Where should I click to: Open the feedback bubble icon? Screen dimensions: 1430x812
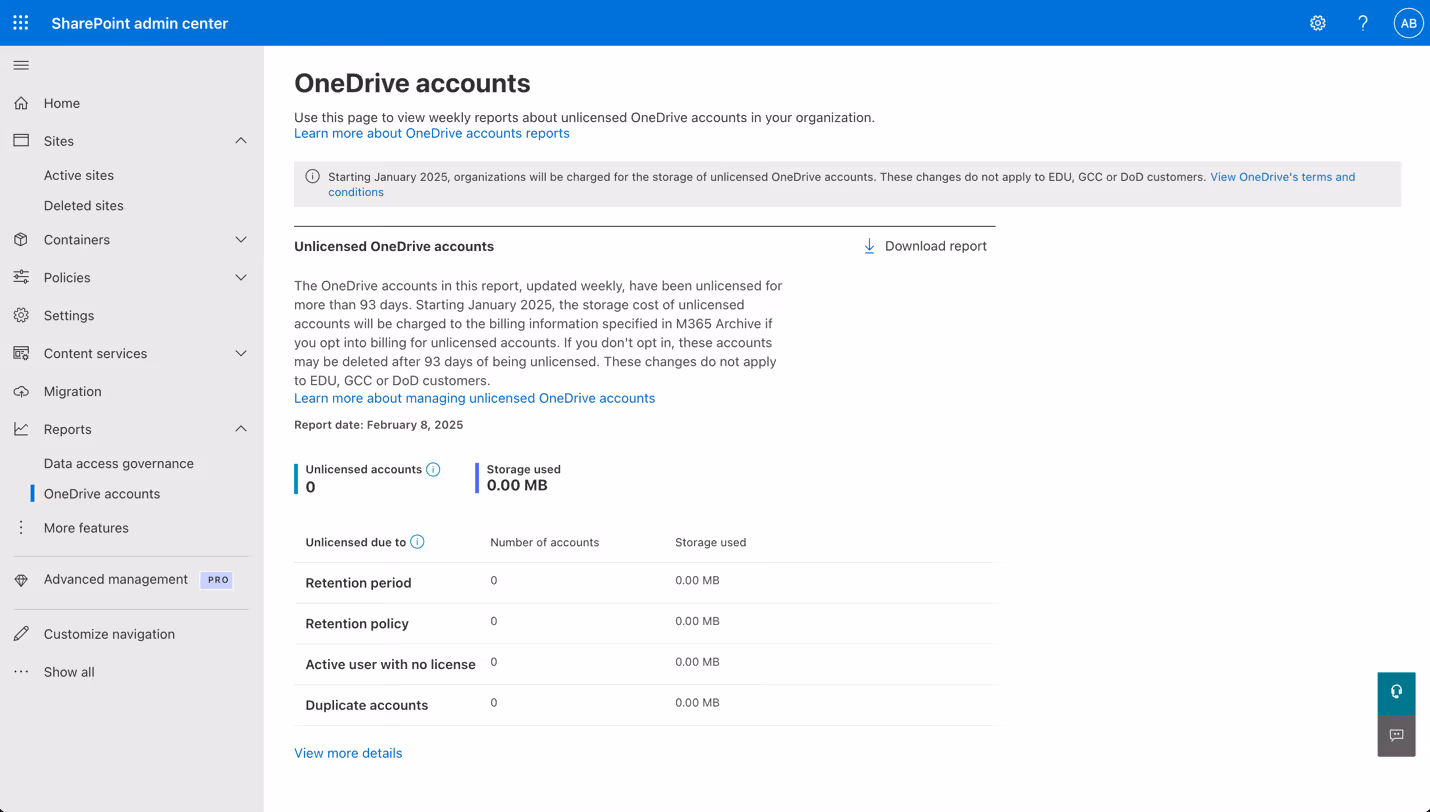[1396, 735]
